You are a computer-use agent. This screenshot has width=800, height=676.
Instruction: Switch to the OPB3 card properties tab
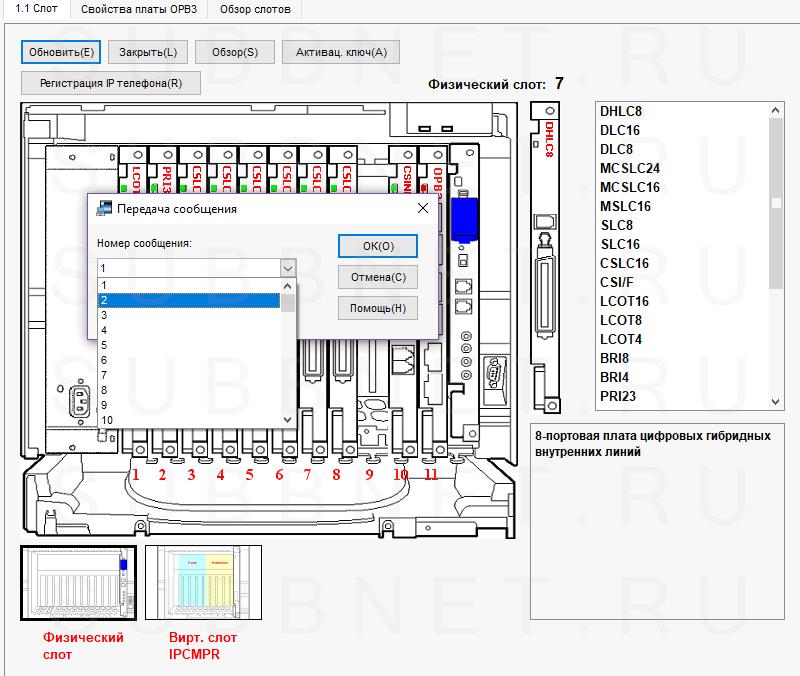pyautogui.click(x=138, y=9)
